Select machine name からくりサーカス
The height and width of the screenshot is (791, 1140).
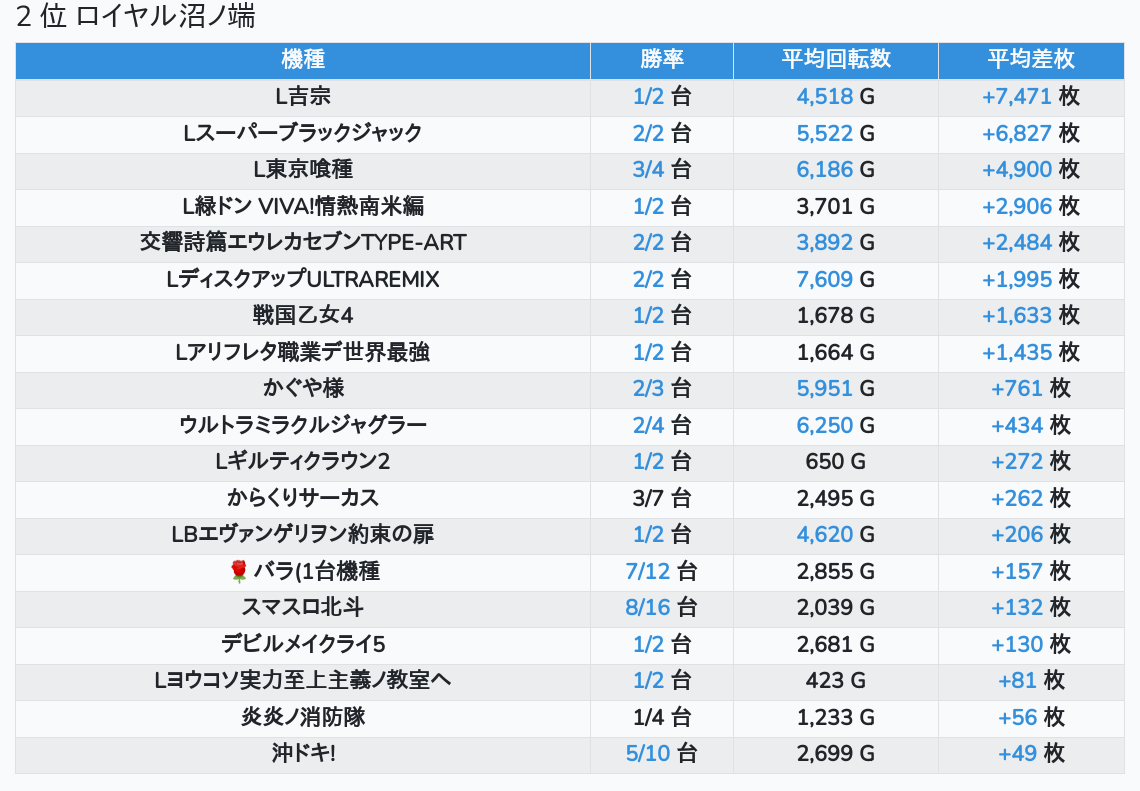[x=302, y=498]
